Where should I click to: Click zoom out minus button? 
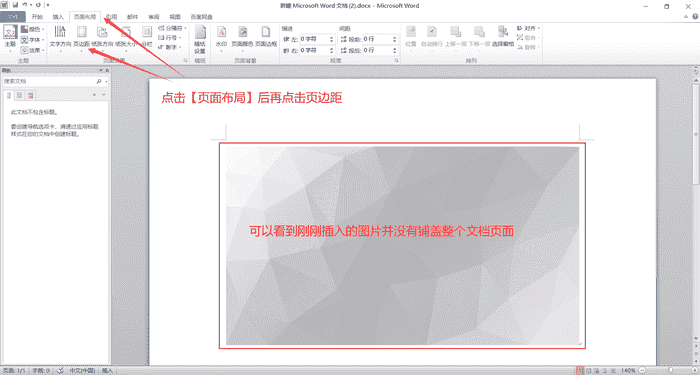[x=642, y=371]
